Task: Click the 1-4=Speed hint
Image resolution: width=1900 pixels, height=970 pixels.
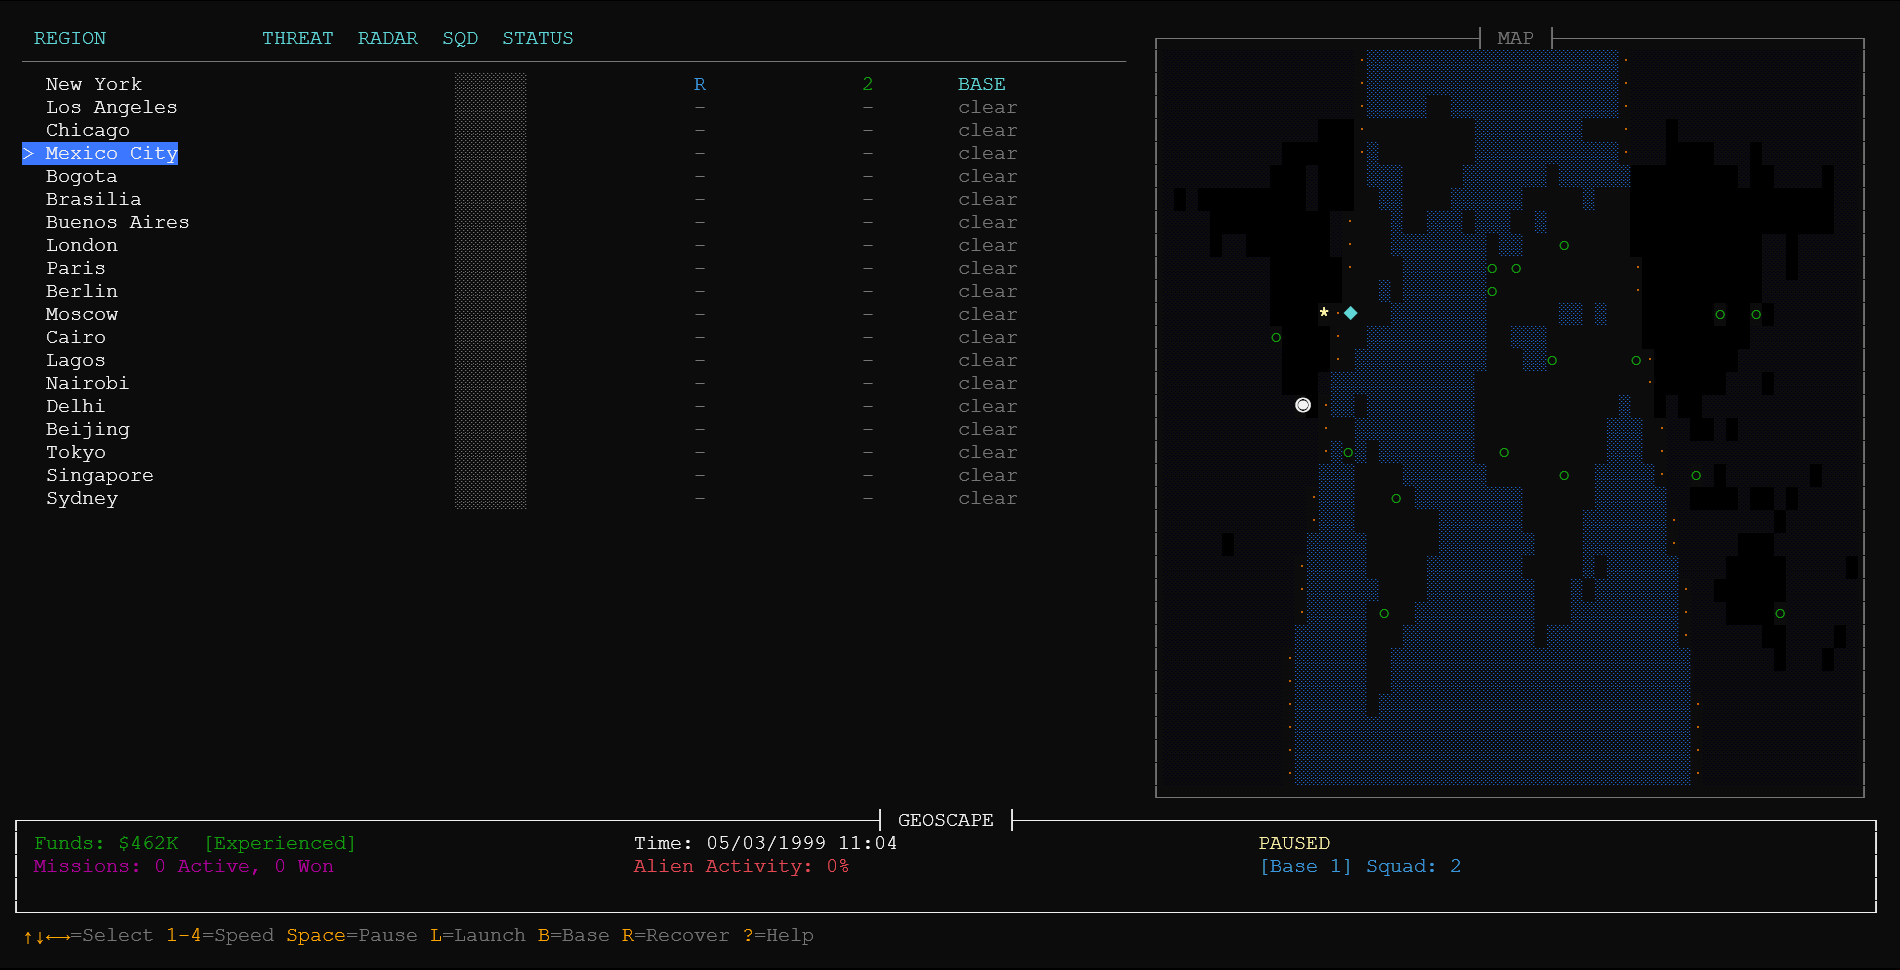Action: (219, 935)
